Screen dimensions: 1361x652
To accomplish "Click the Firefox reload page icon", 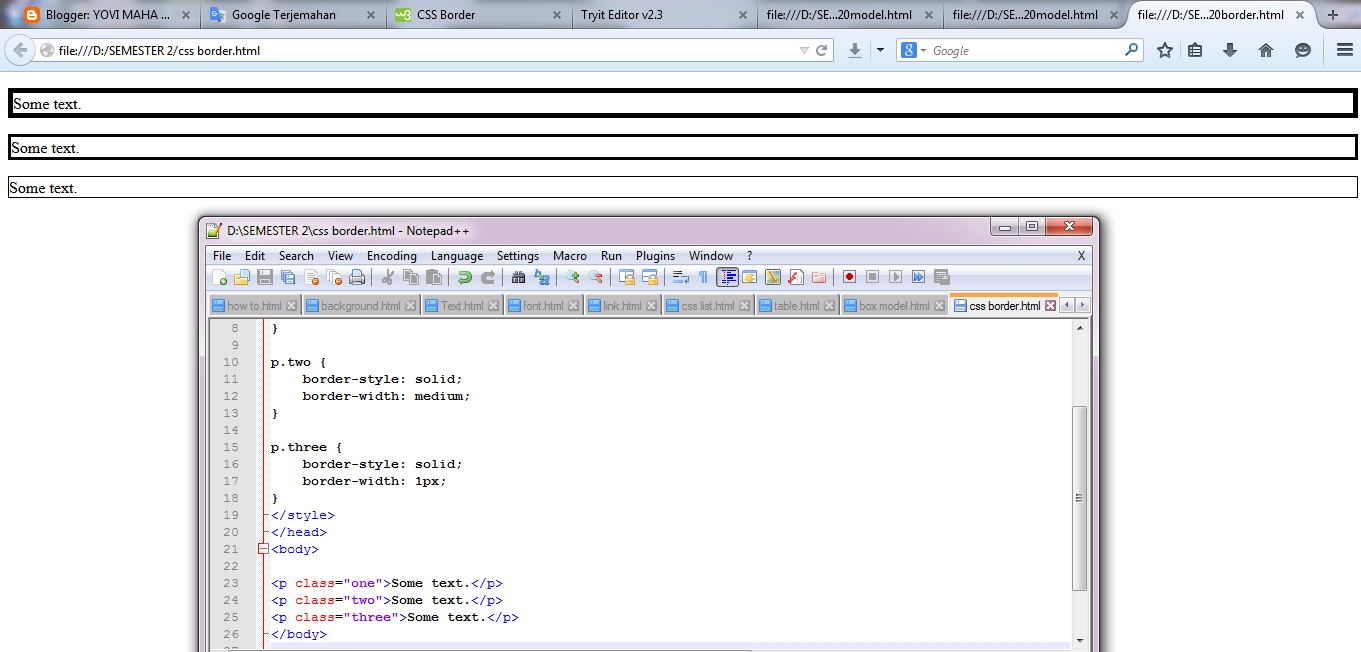I will click(x=822, y=50).
